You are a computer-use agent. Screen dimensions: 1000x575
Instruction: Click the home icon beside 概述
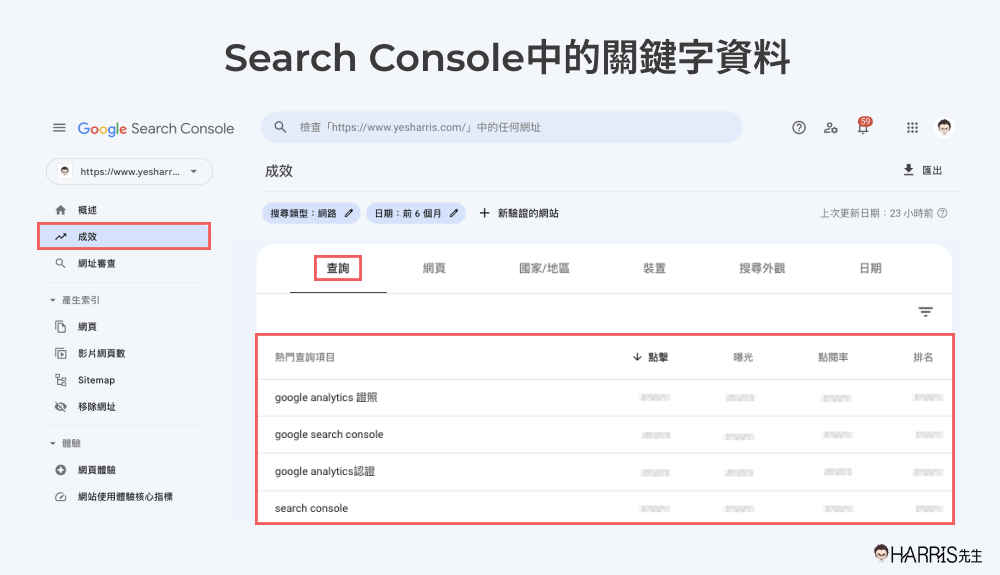61,210
